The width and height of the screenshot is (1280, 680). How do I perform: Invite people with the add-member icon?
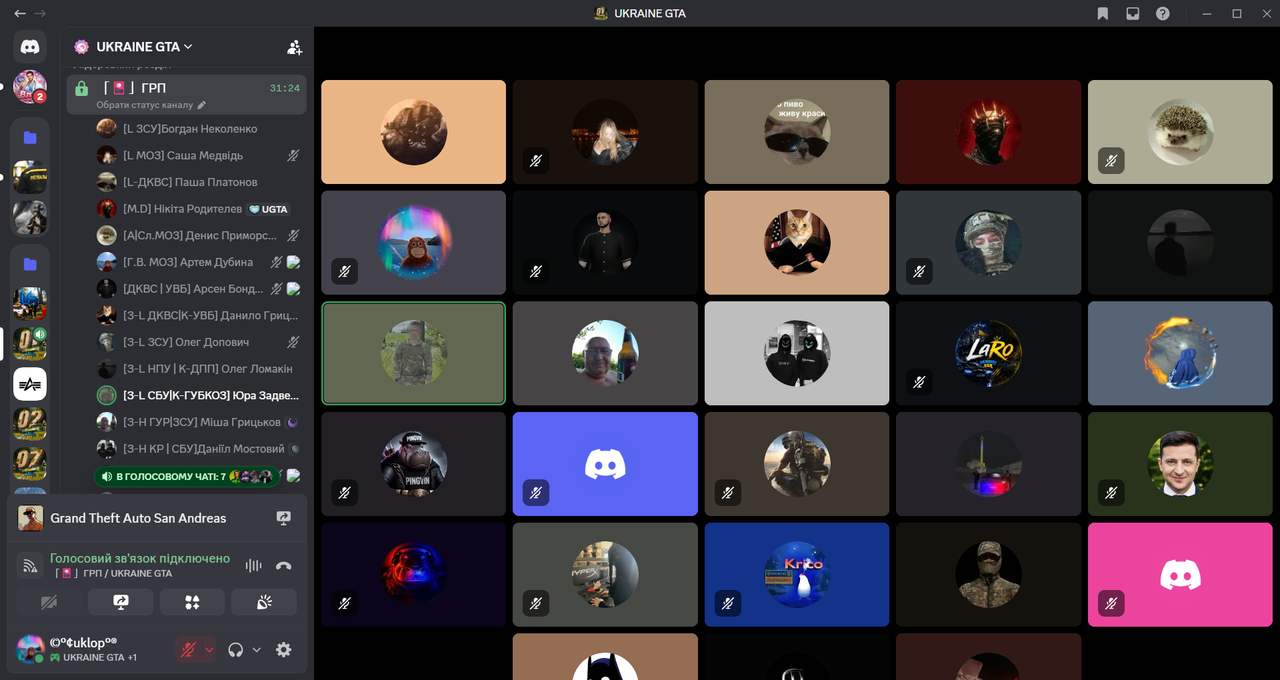tap(294, 47)
